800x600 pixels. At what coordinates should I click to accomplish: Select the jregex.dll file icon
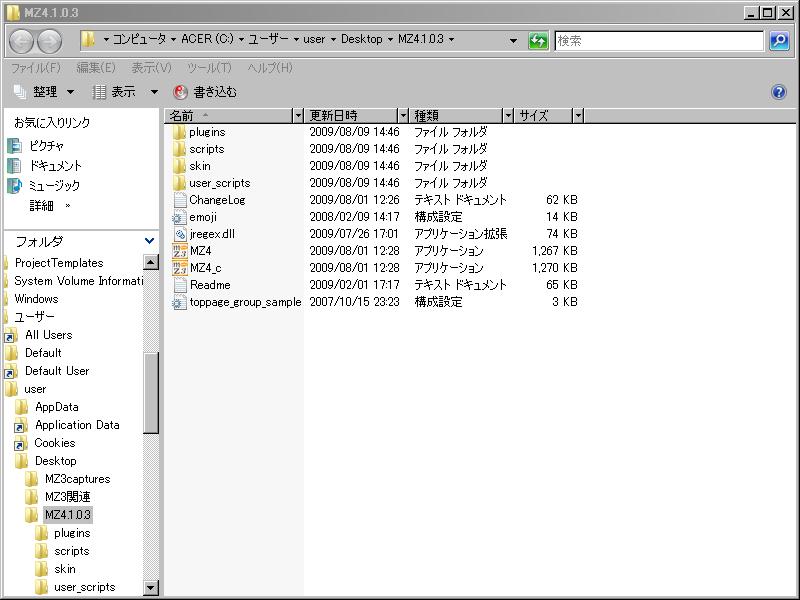point(180,234)
